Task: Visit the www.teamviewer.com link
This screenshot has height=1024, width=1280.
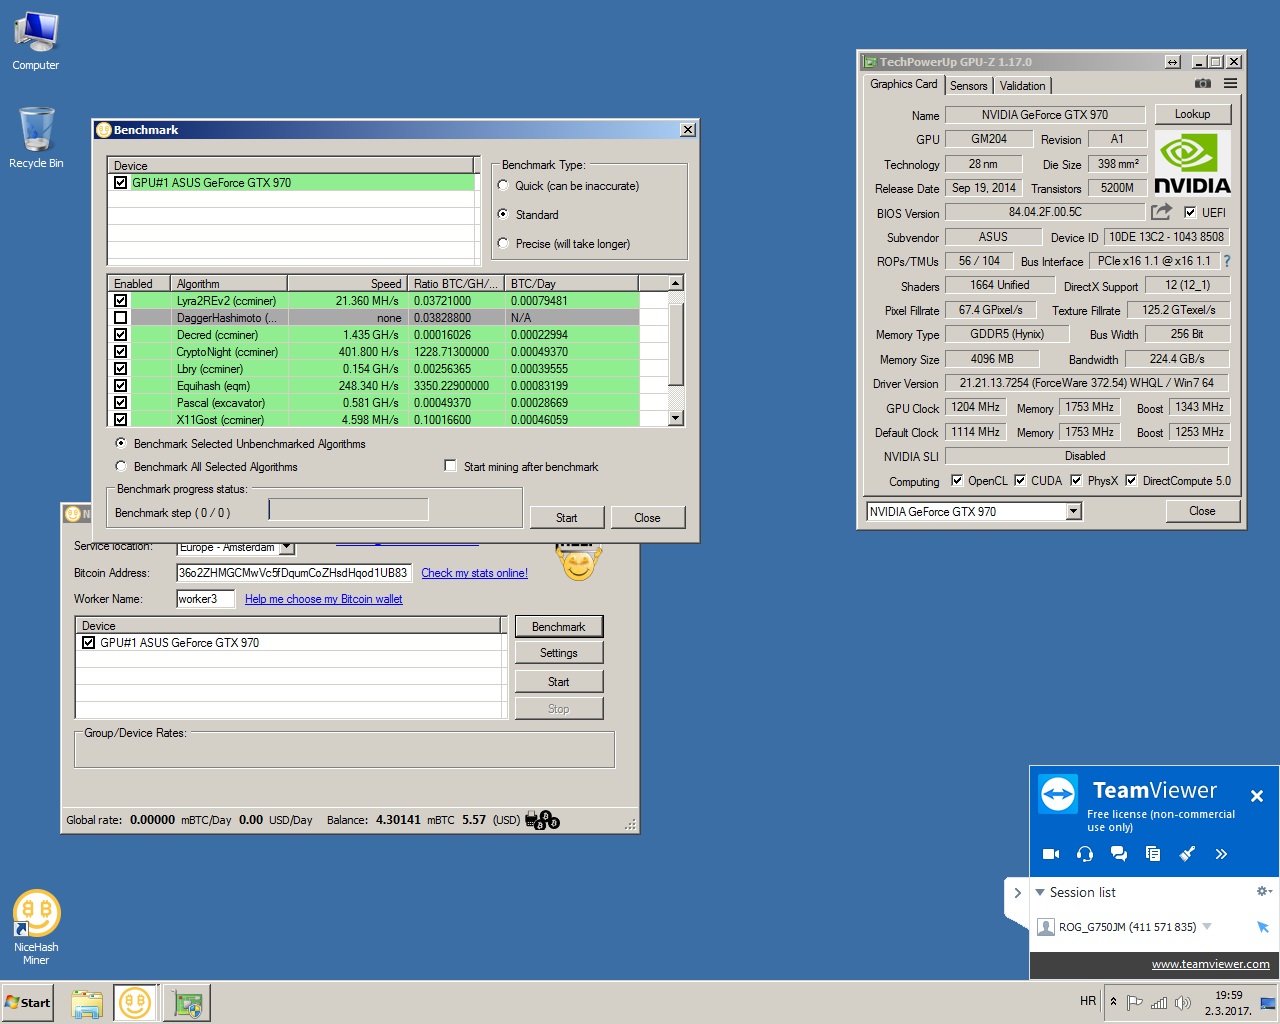Action: click(1211, 964)
